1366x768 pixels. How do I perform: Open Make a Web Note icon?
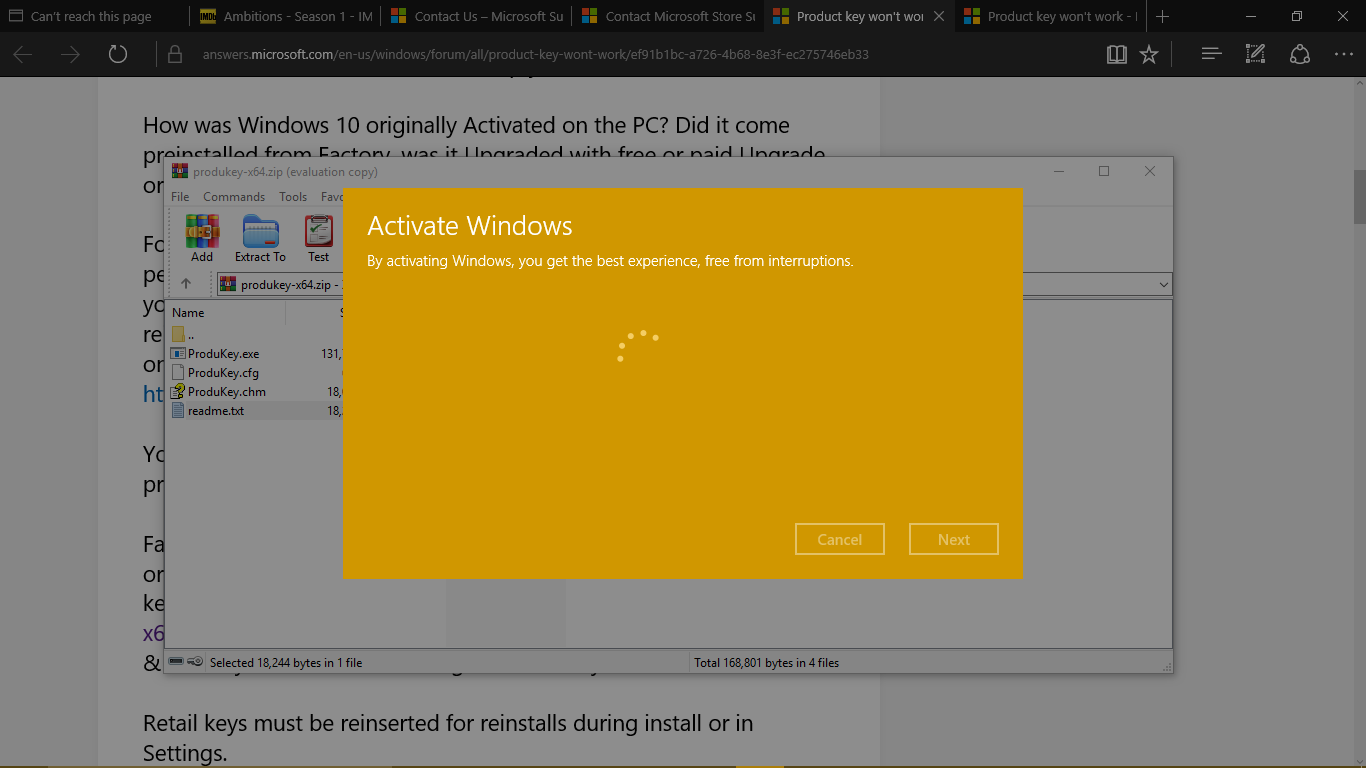tap(1255, 54)
